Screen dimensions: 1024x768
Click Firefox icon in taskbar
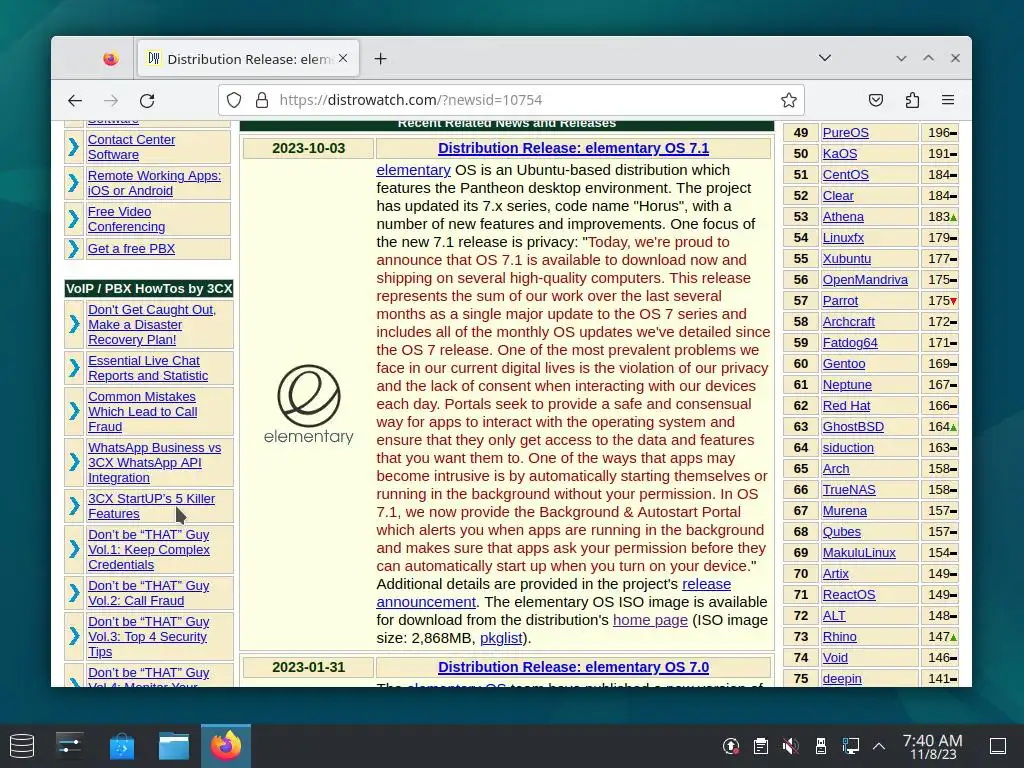pos(226,746)
